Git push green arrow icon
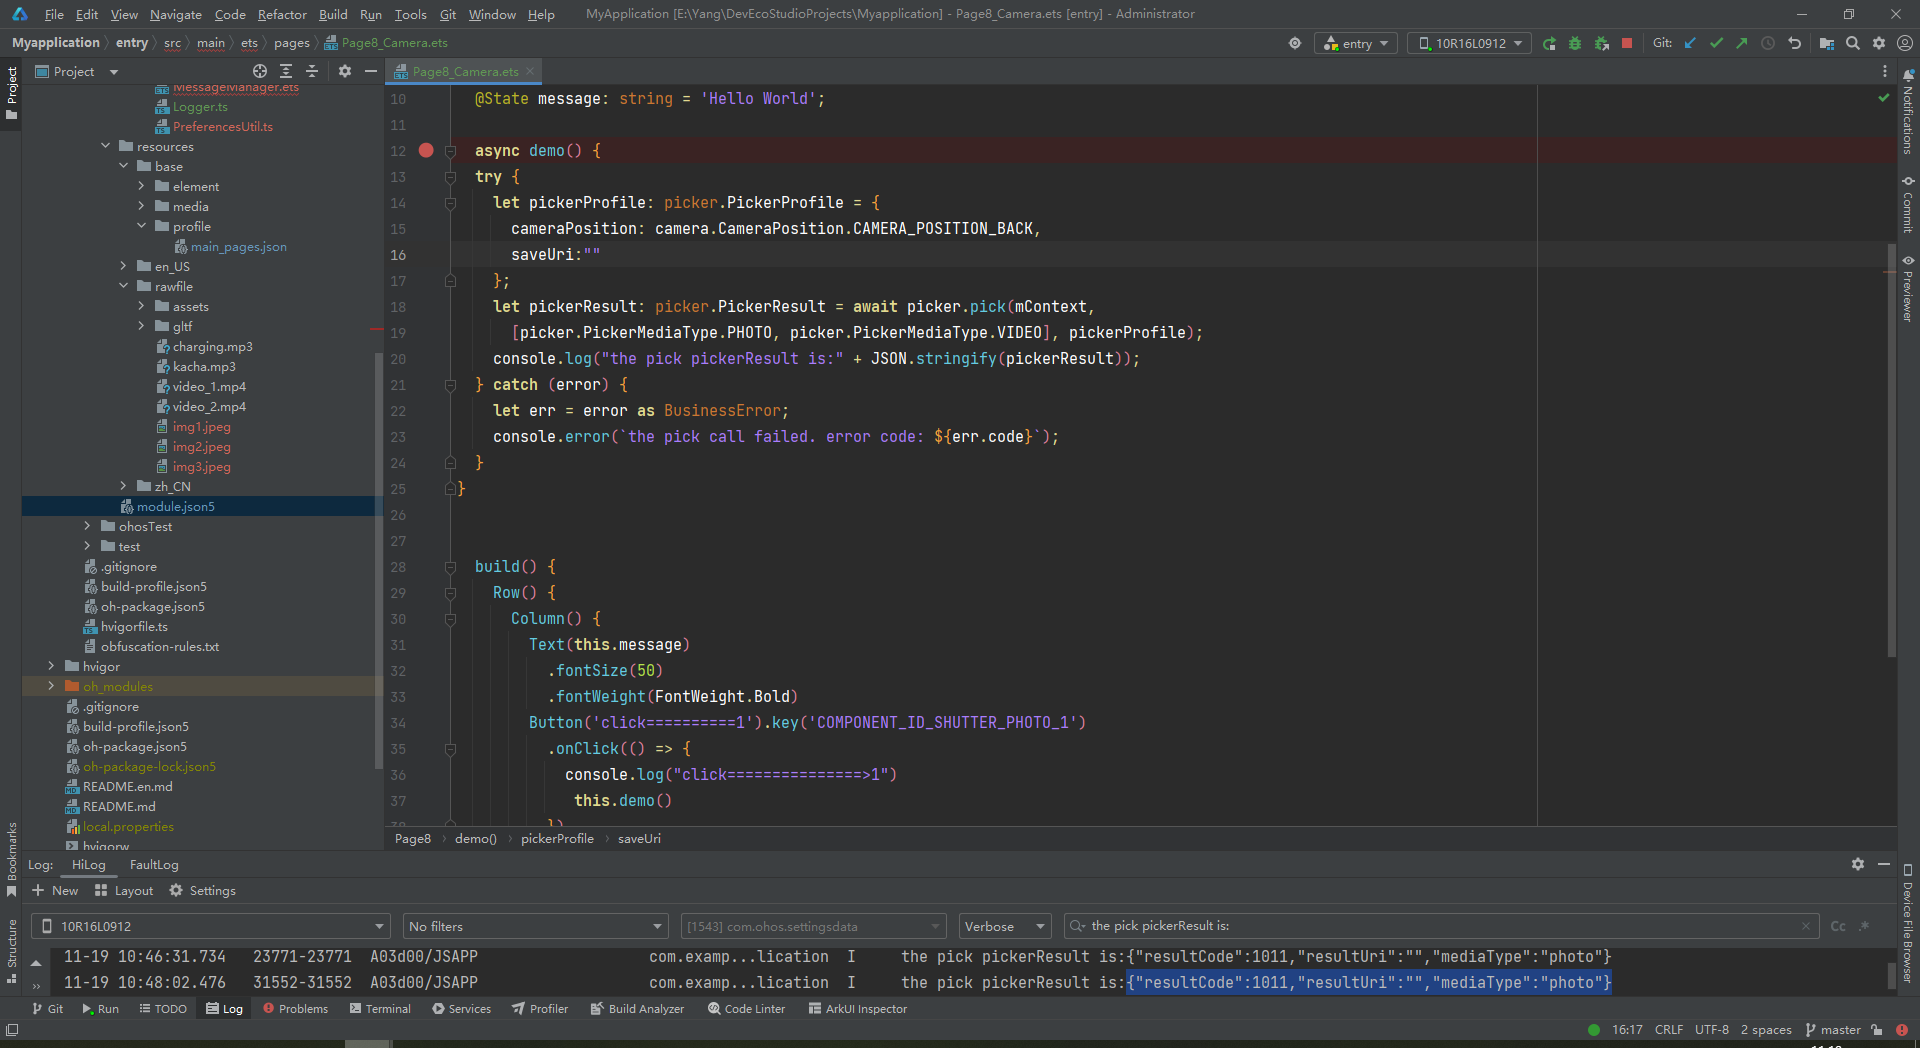Image resolution: width=1920 pixels, height=1048 pixels. tap(1742, 43)
